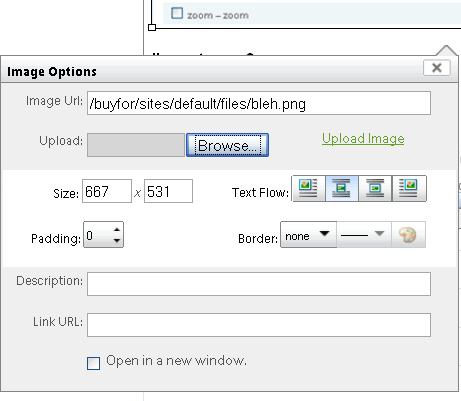Image resolution: width=461 pixels, height=401 pixels.
Task: Close the Image Options dialog
Action: (x=437, y=68)
